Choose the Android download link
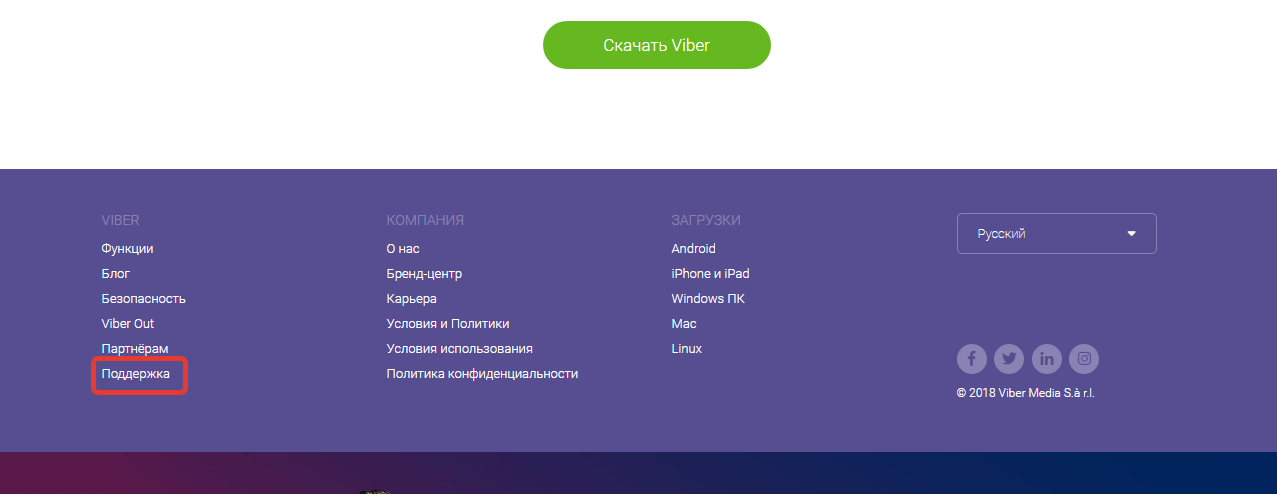This screenshot has width=1277, height=494. tap(693, 249)
